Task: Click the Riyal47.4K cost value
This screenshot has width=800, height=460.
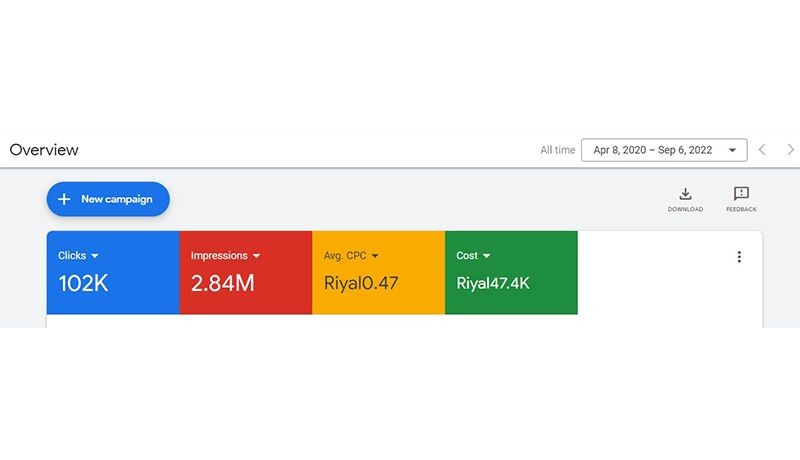Action: (x=493, y=283)
